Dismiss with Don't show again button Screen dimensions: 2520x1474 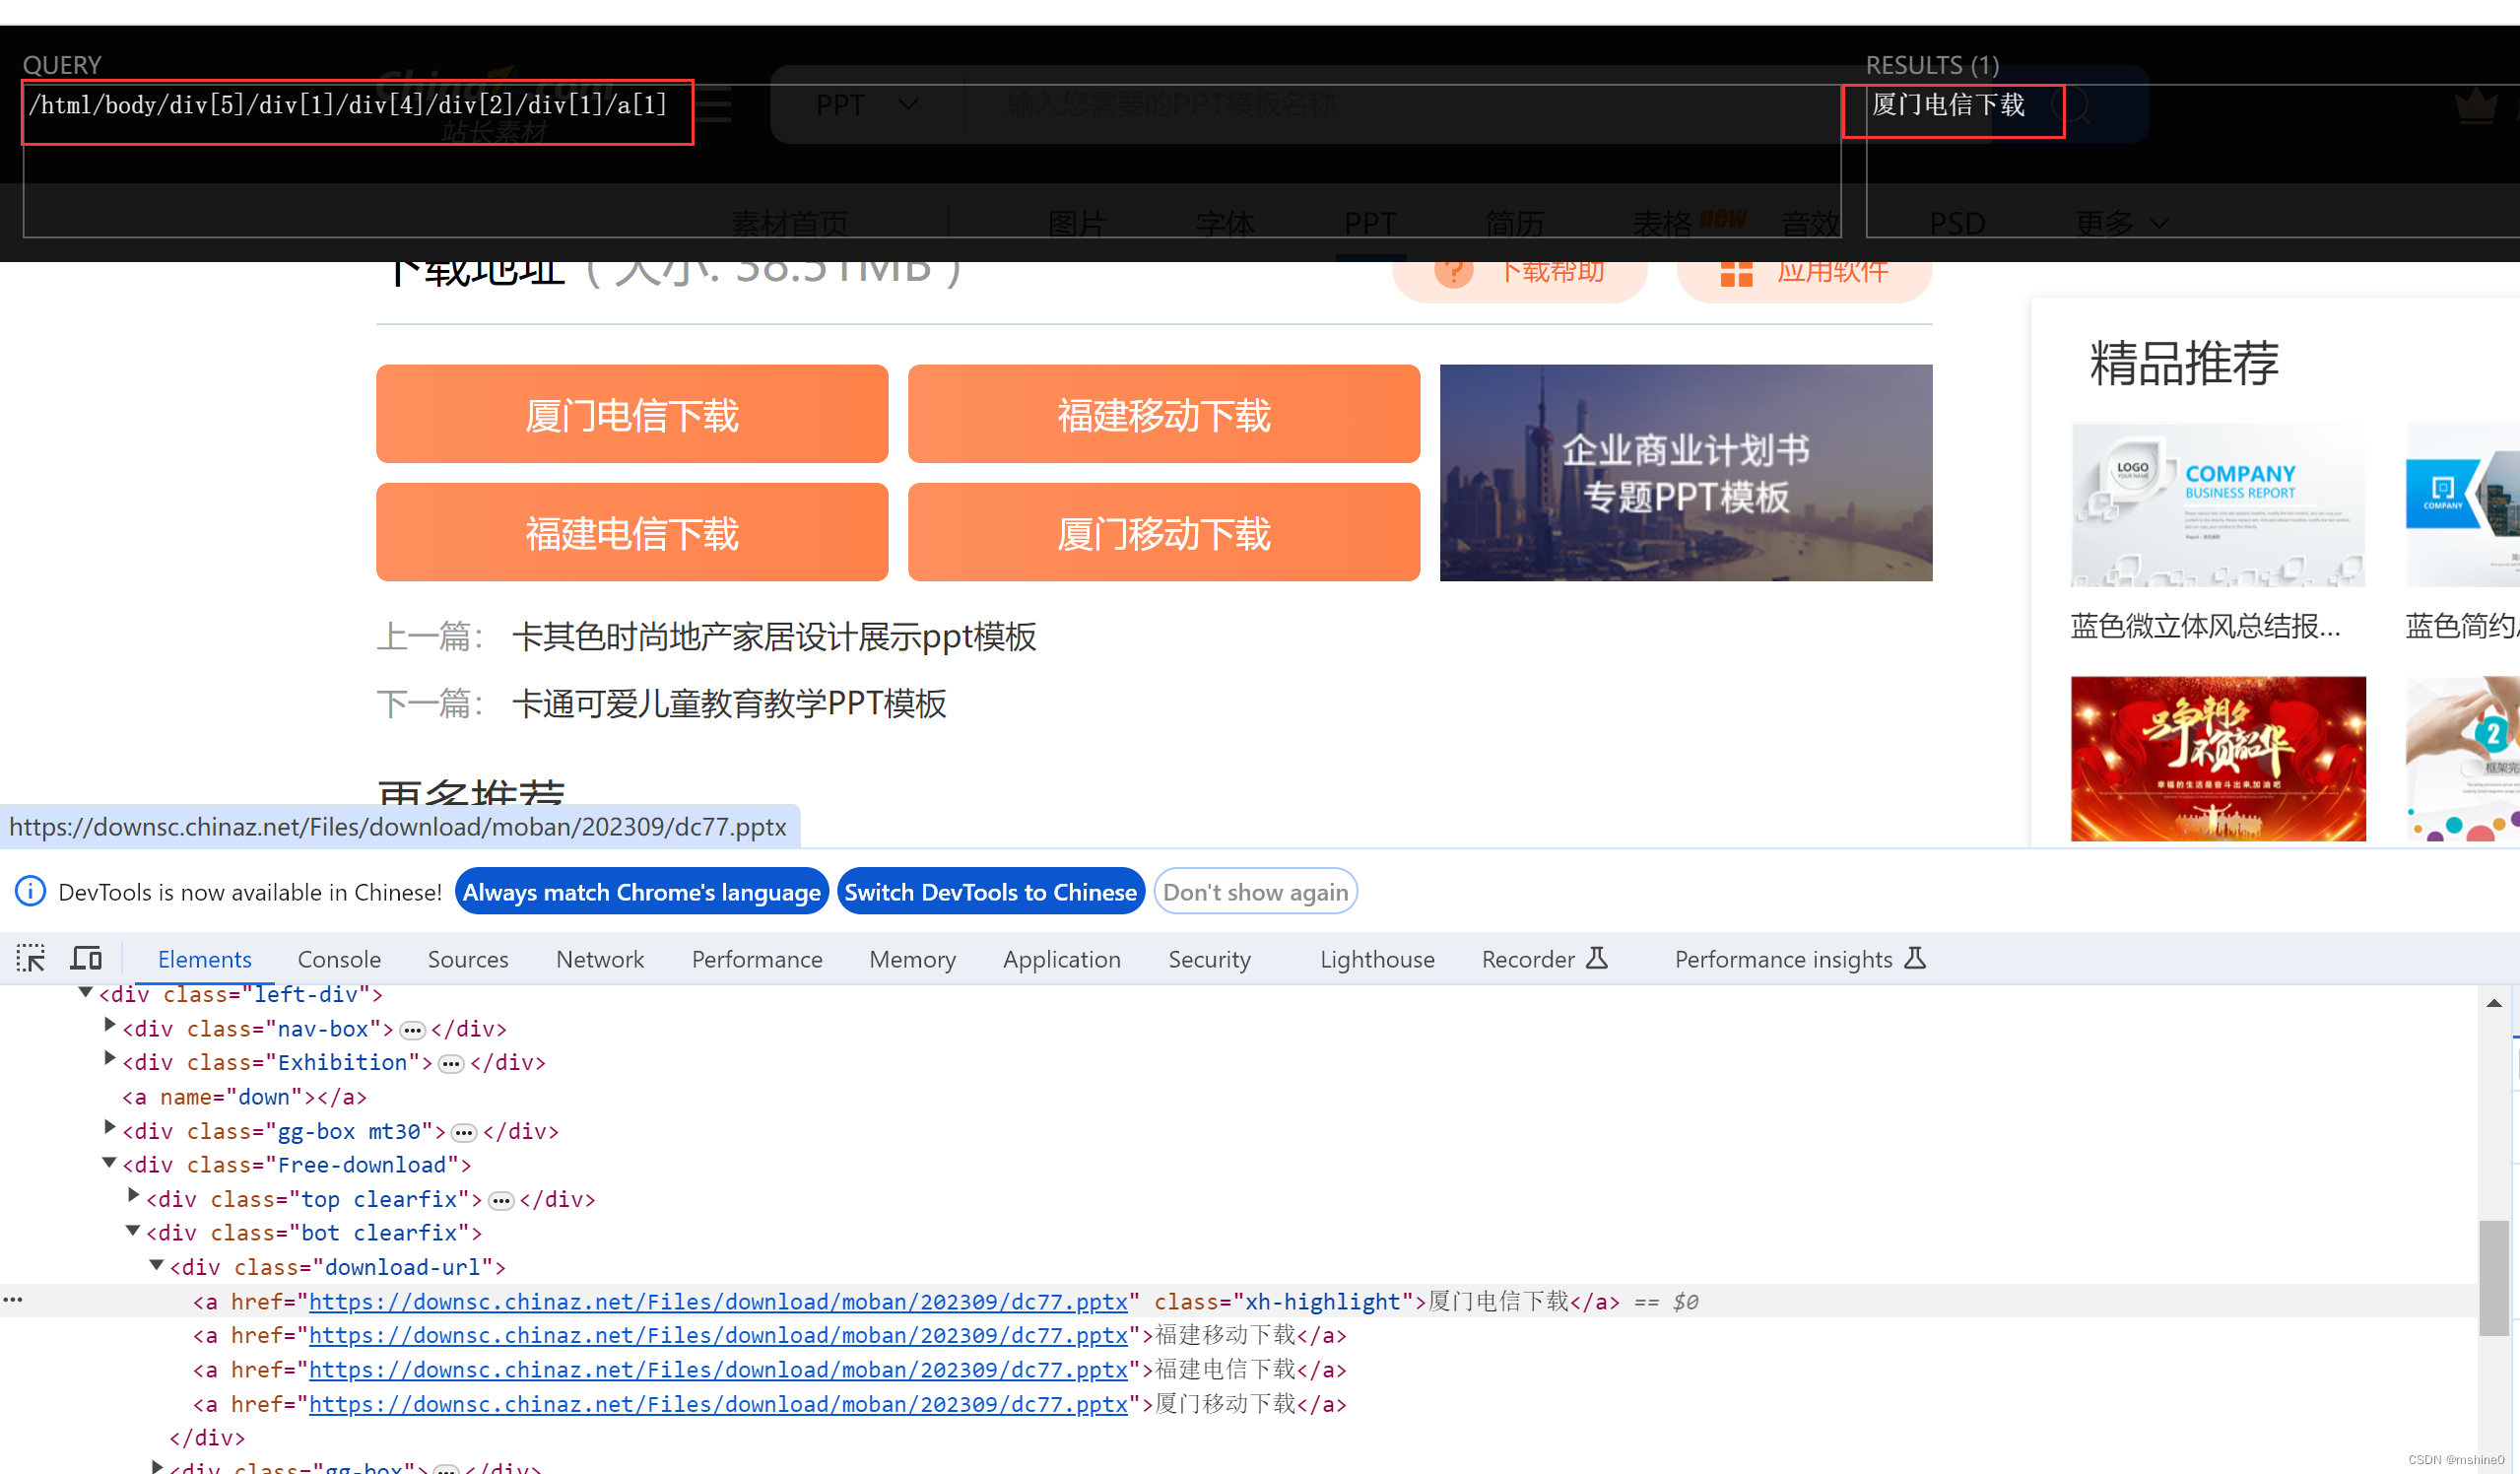(x=1255, y=891)
